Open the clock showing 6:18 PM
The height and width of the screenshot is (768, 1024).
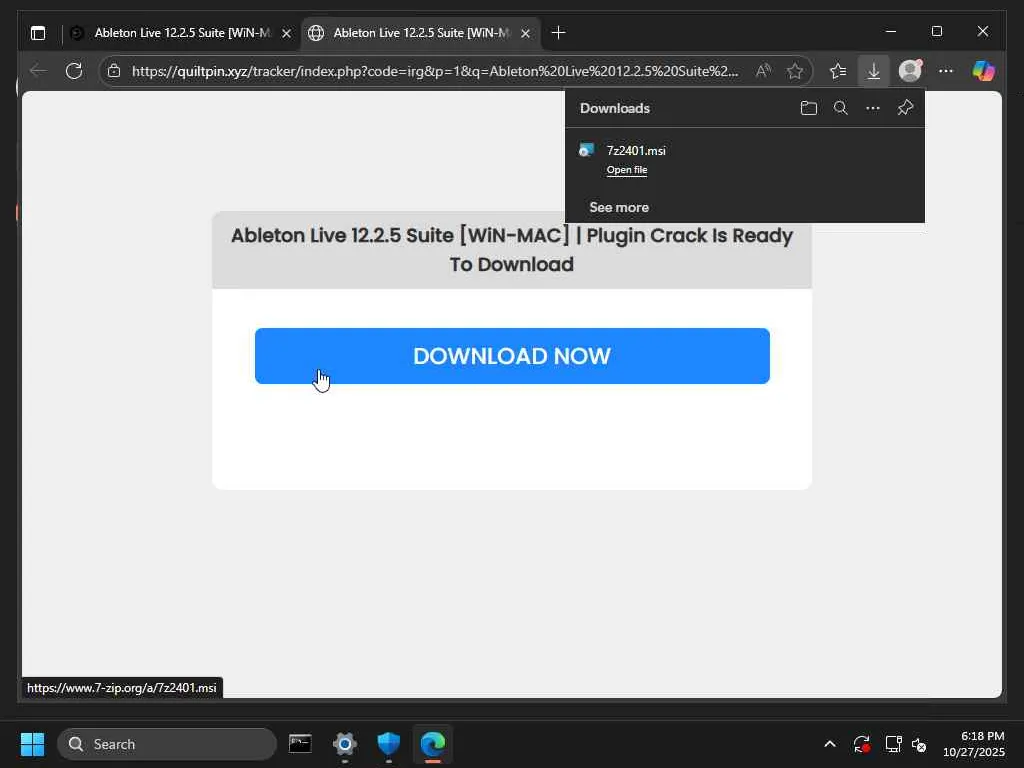[x=973, y=744]
